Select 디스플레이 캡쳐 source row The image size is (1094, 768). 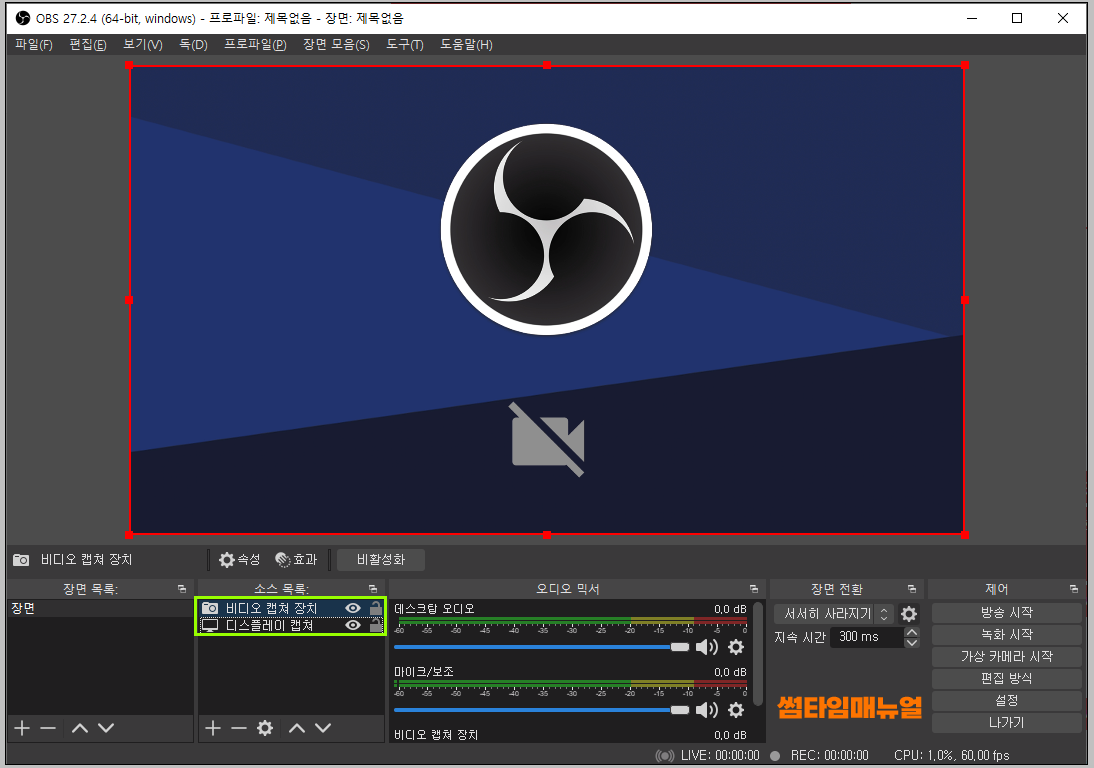point(291,626)
